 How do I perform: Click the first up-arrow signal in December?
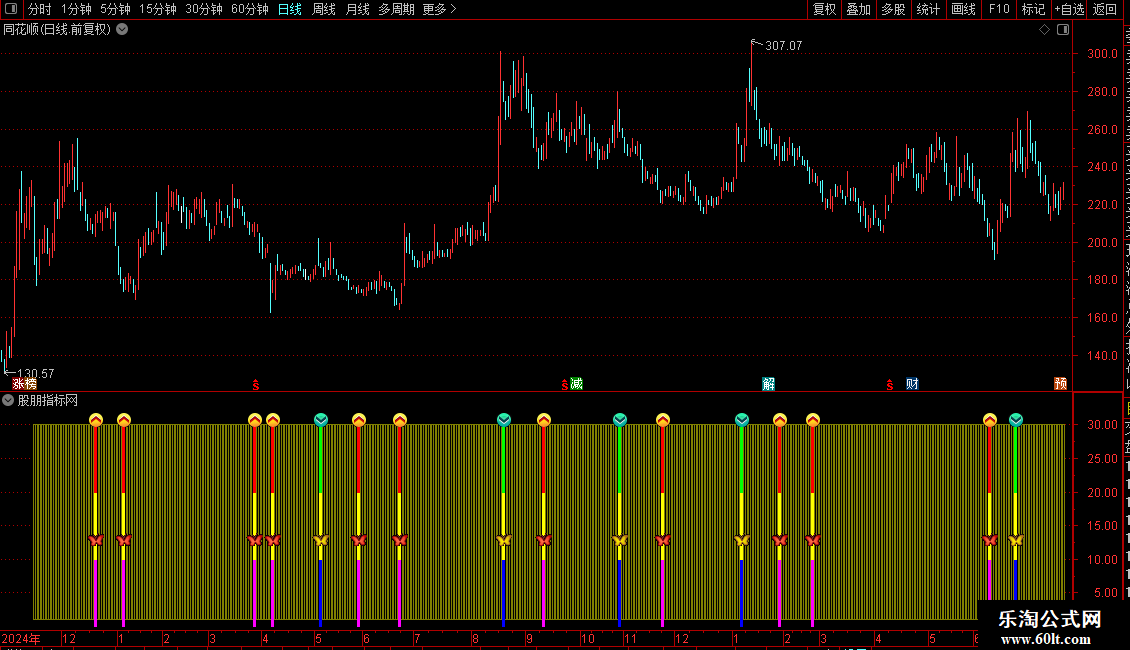coord(96,419)
